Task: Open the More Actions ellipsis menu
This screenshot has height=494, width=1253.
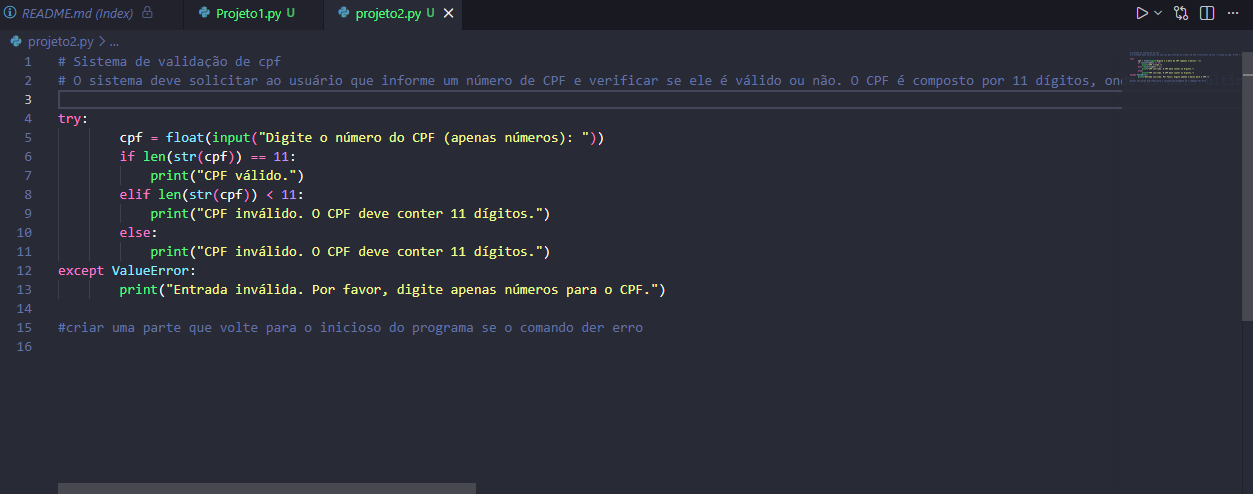Action: (x=1232, y=13)
